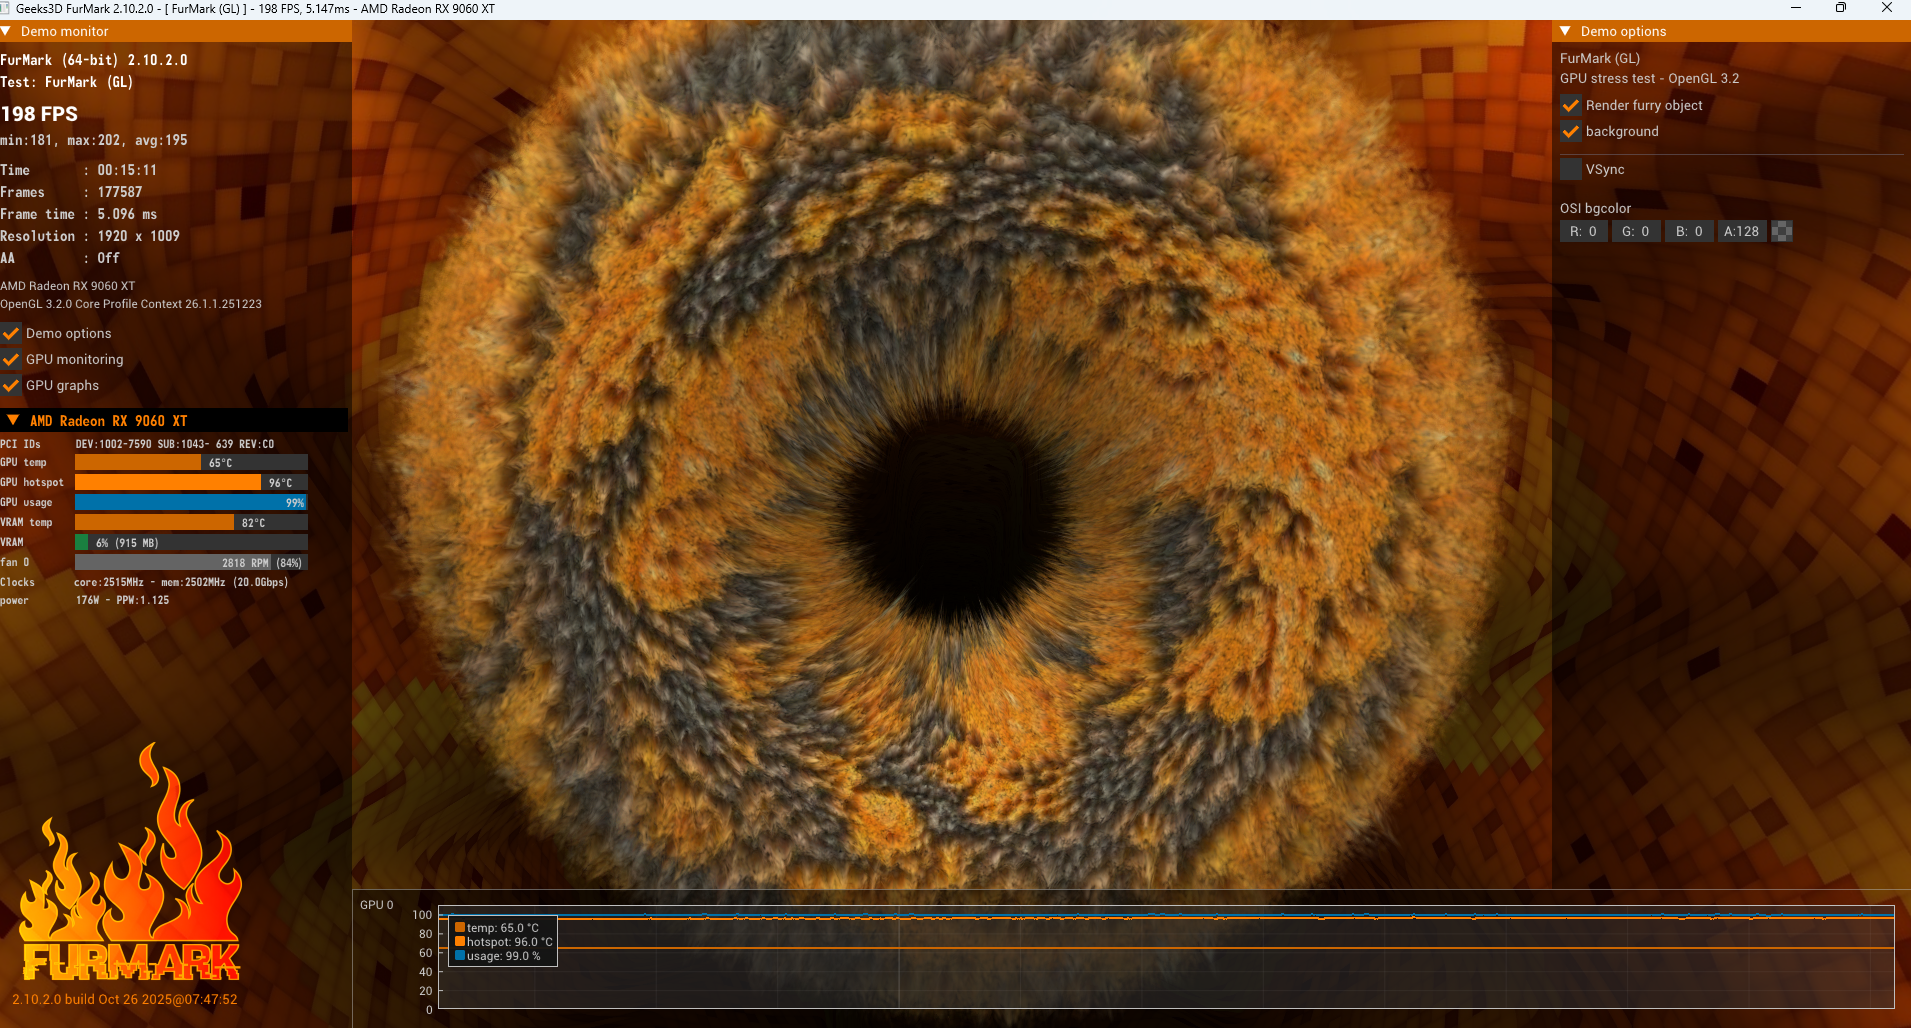Click the Frames "177587" value
Screen dimensions: 1911x1028
click(x=120, y=192)
